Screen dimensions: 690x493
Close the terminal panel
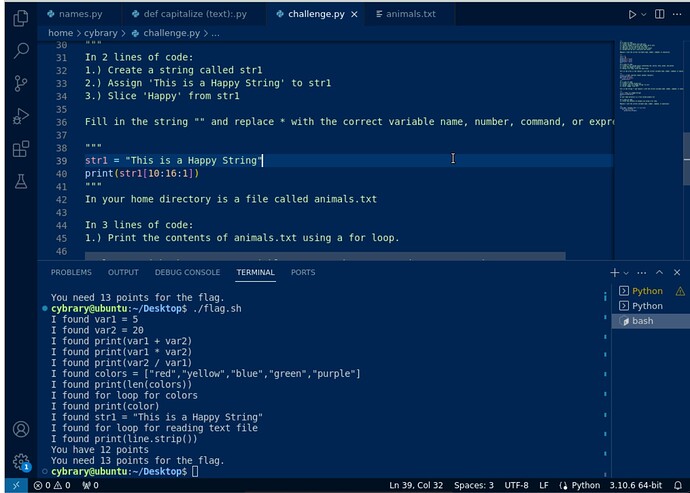coord(677,272)
